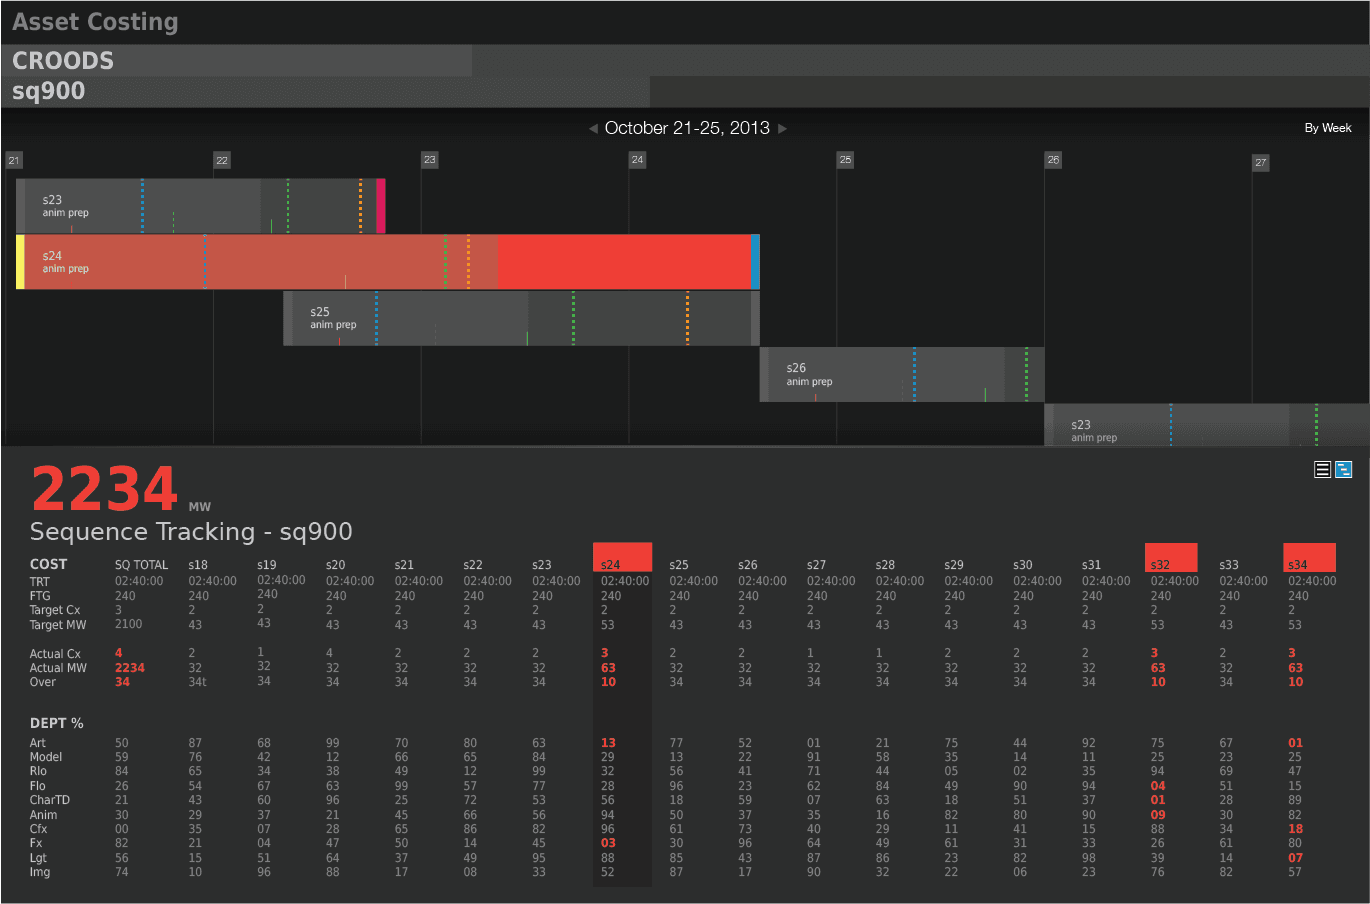The image size is (1370, 904).
Task: Click blue end marker of s24 bar
Action: (755, 262)
